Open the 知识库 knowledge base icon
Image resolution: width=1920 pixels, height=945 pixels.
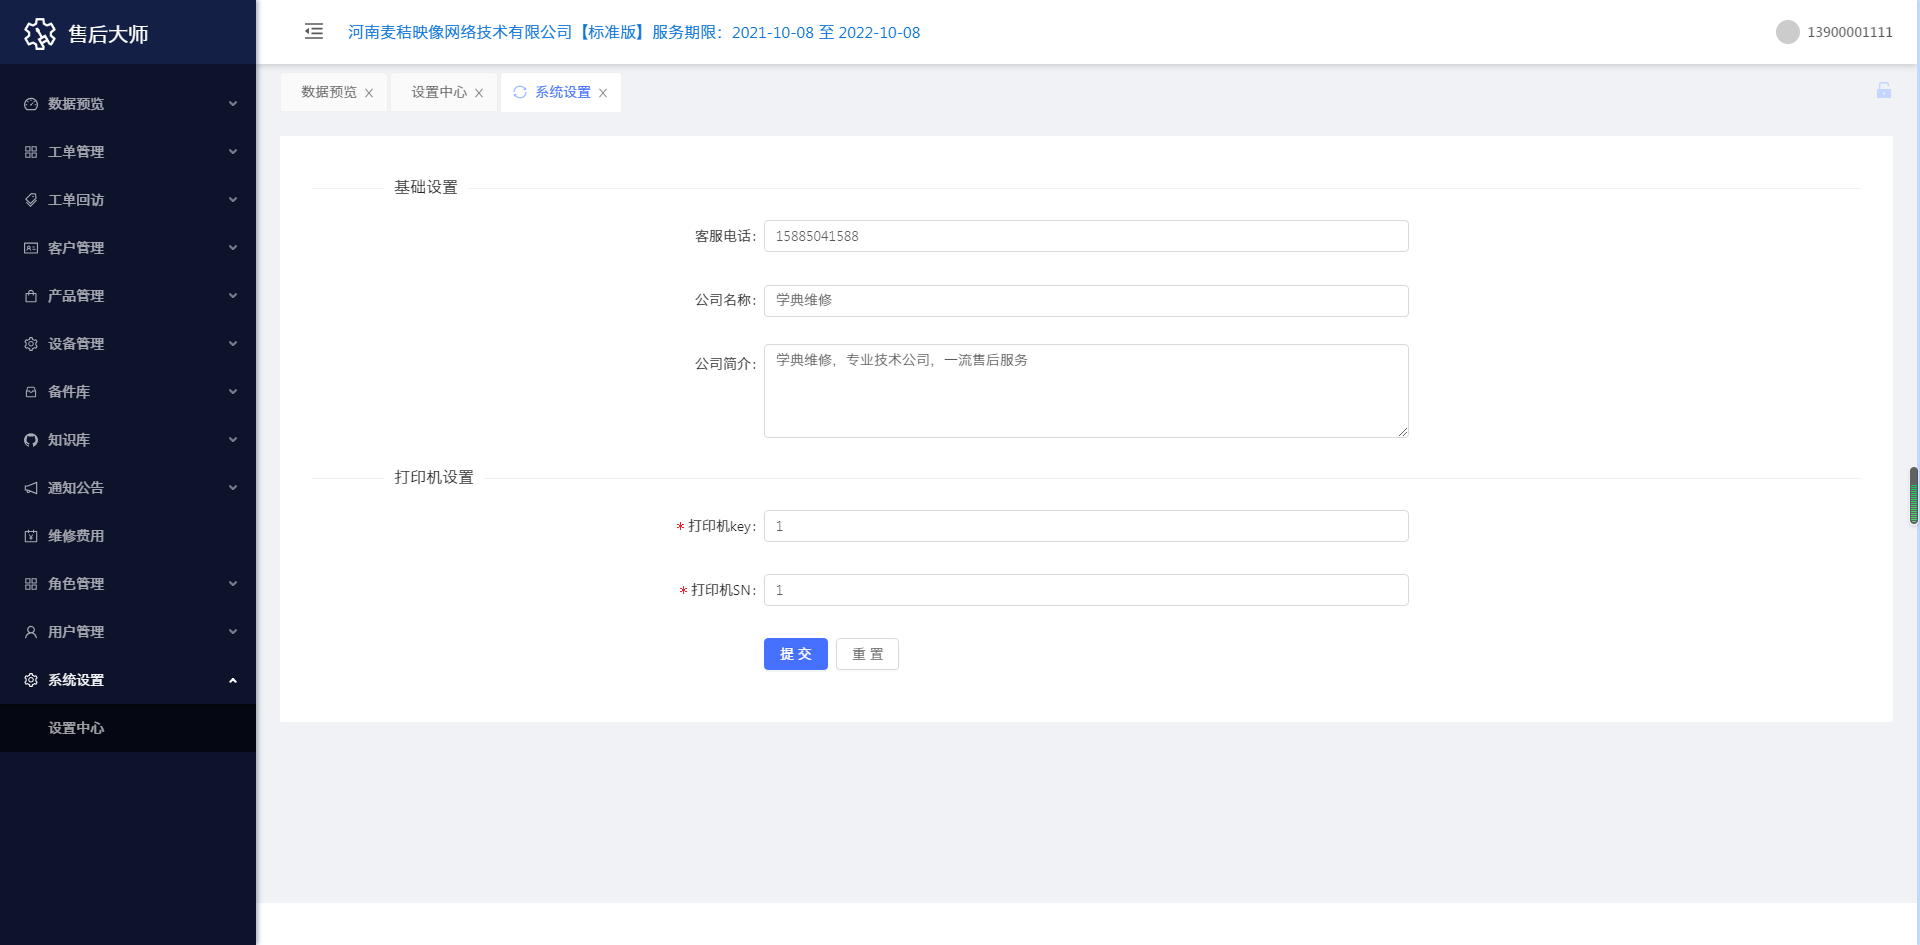point(30,439)
